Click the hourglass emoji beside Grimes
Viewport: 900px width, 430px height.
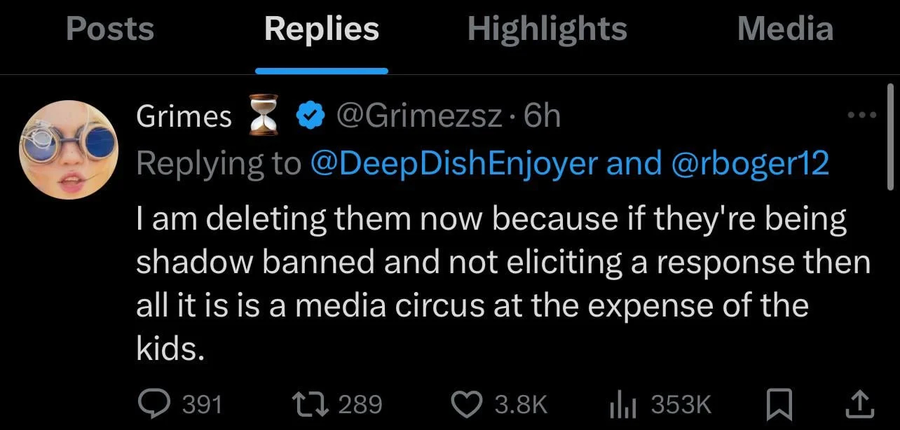[263, 117]
